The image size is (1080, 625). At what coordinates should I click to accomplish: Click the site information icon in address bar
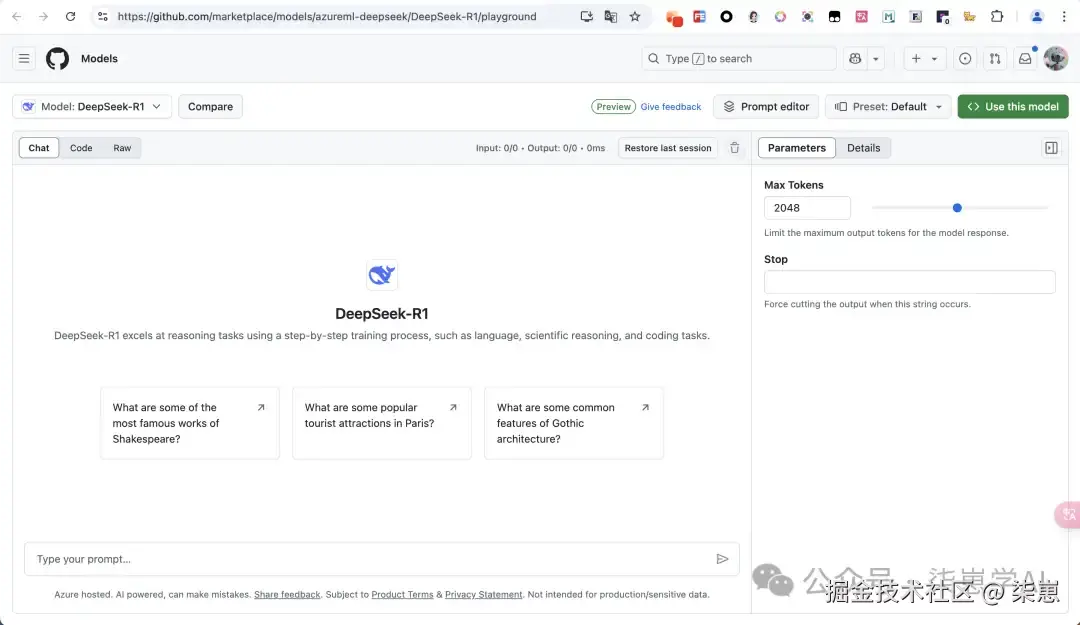point(103,17)
